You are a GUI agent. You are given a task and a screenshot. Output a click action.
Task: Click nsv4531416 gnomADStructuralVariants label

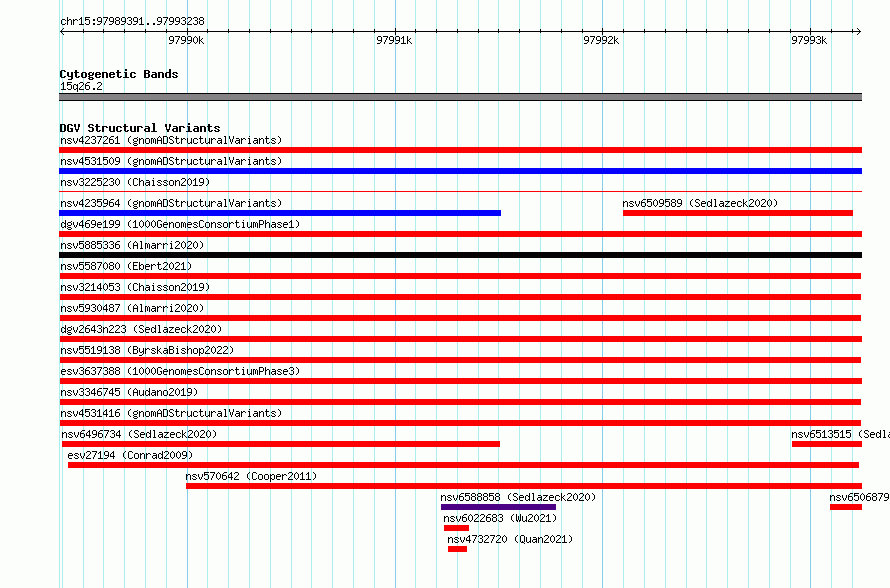(171, 413)
